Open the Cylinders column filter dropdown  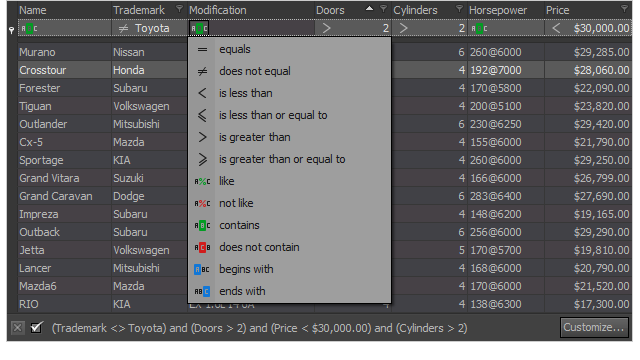point(459,8)
